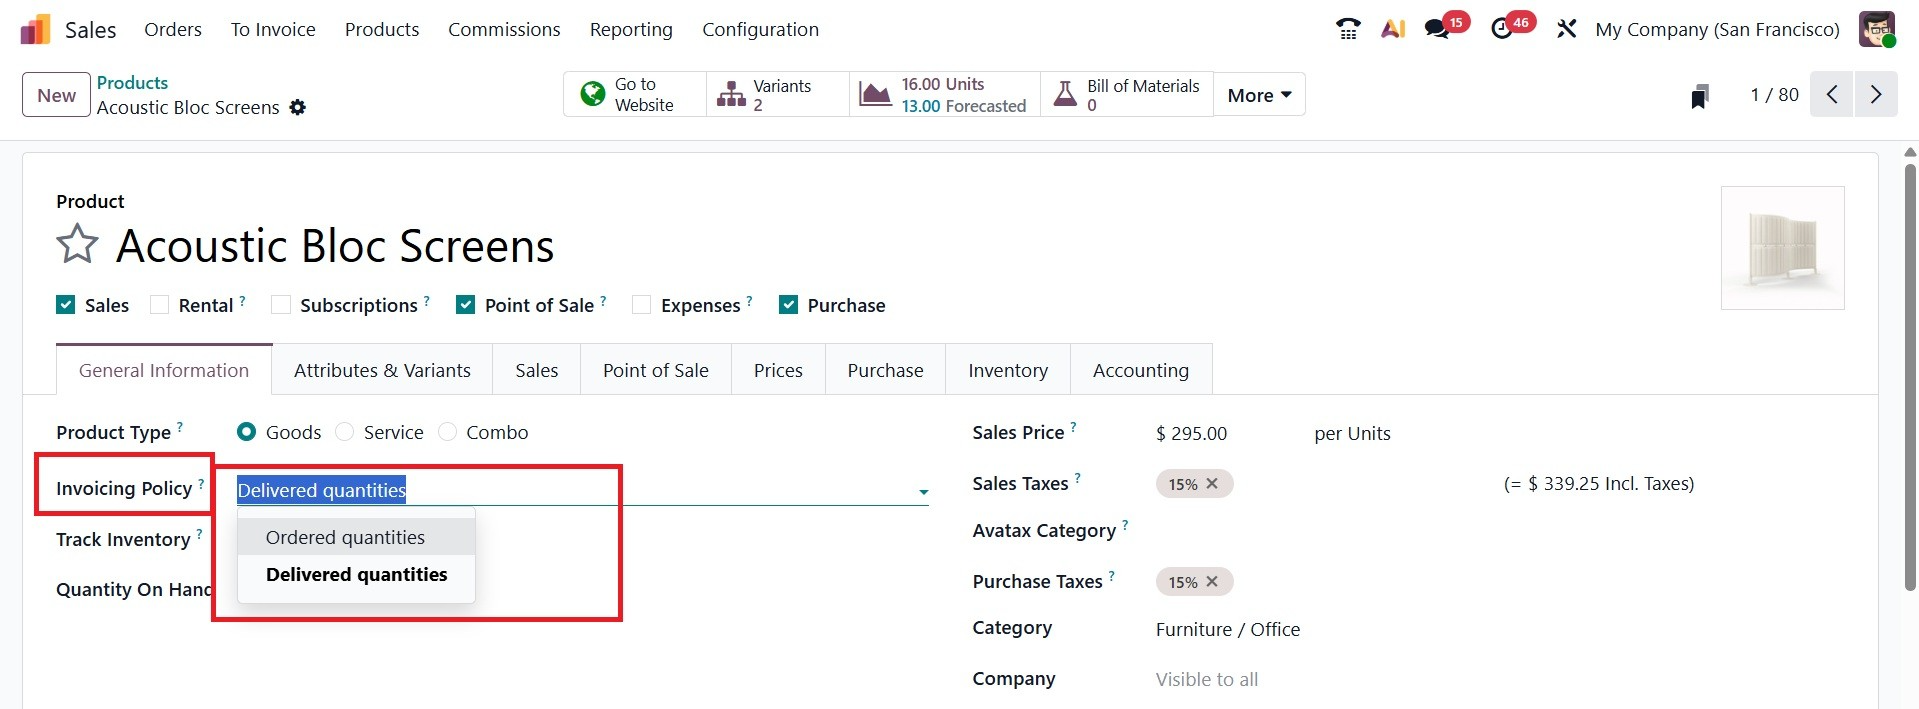
Task: Click the product image thumbnail
Action: [1782, 248]
